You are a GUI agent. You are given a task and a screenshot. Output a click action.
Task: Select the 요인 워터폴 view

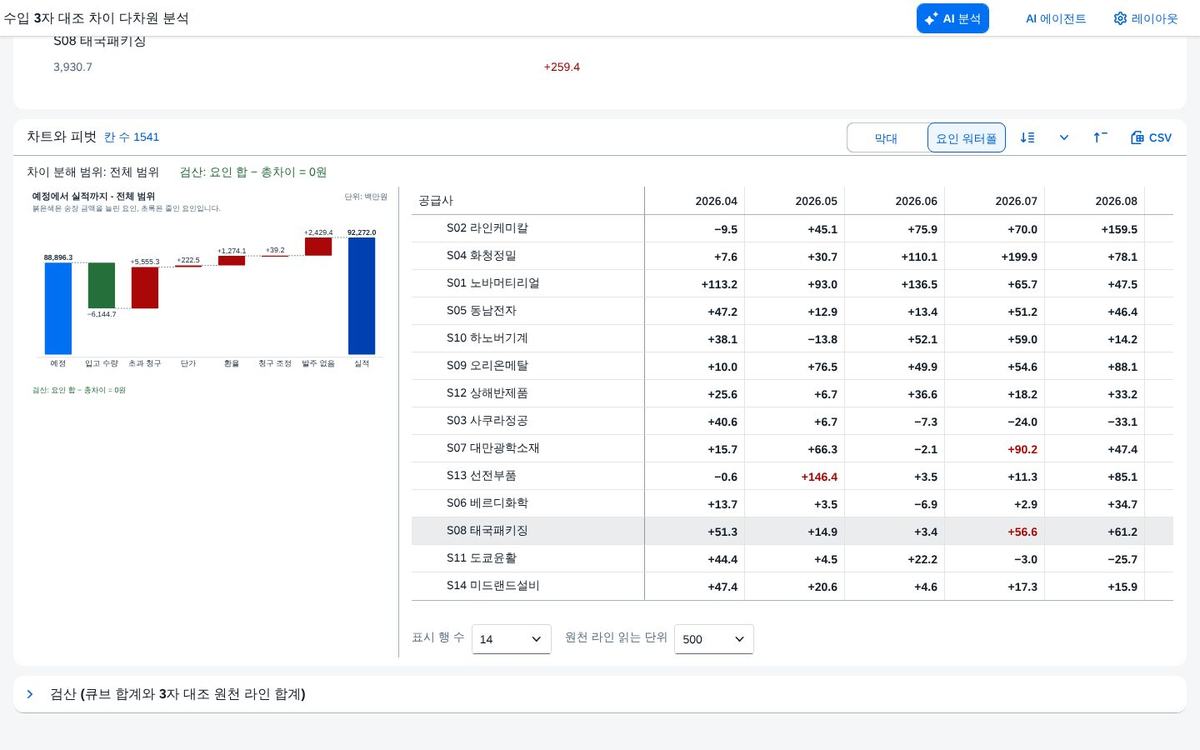tap(966, 138)
